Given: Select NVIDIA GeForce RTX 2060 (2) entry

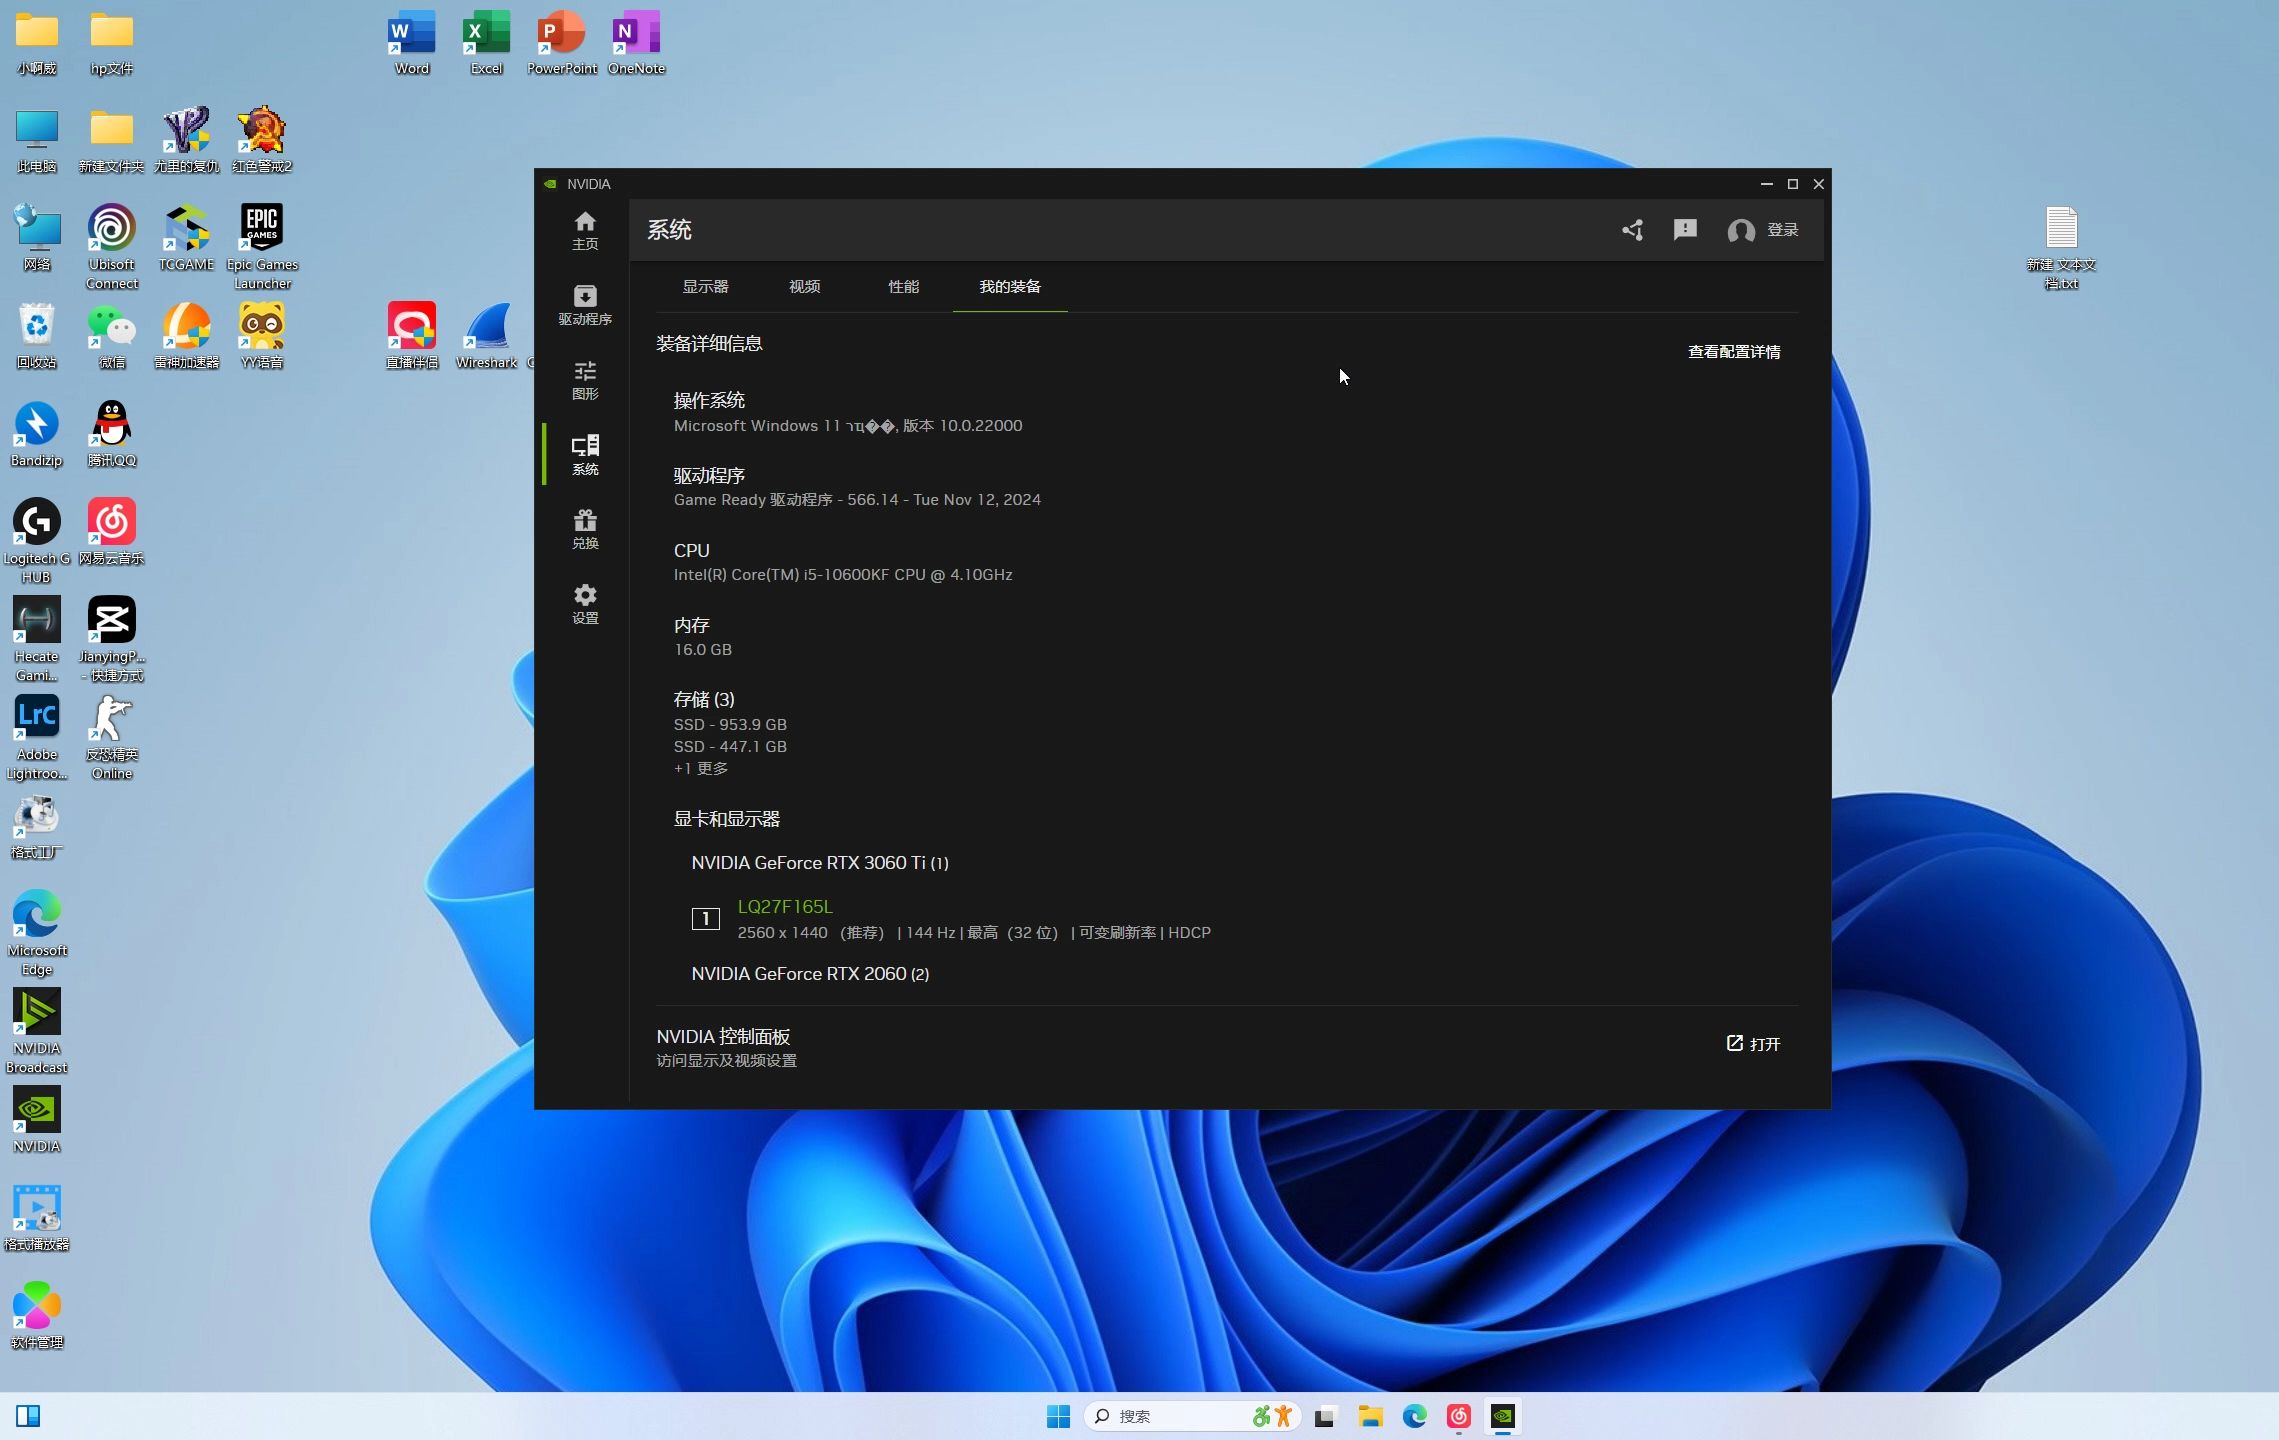Looking at the screenshot, I should (x=810, y=974).
